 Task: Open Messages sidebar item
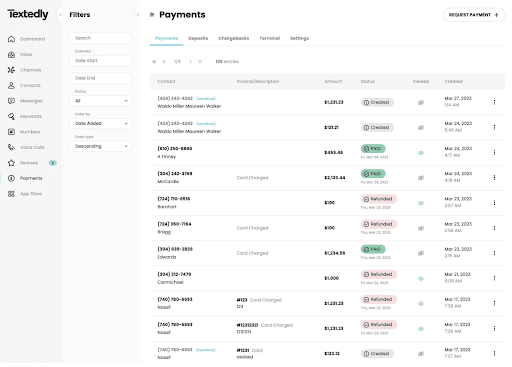coord(25,101)
